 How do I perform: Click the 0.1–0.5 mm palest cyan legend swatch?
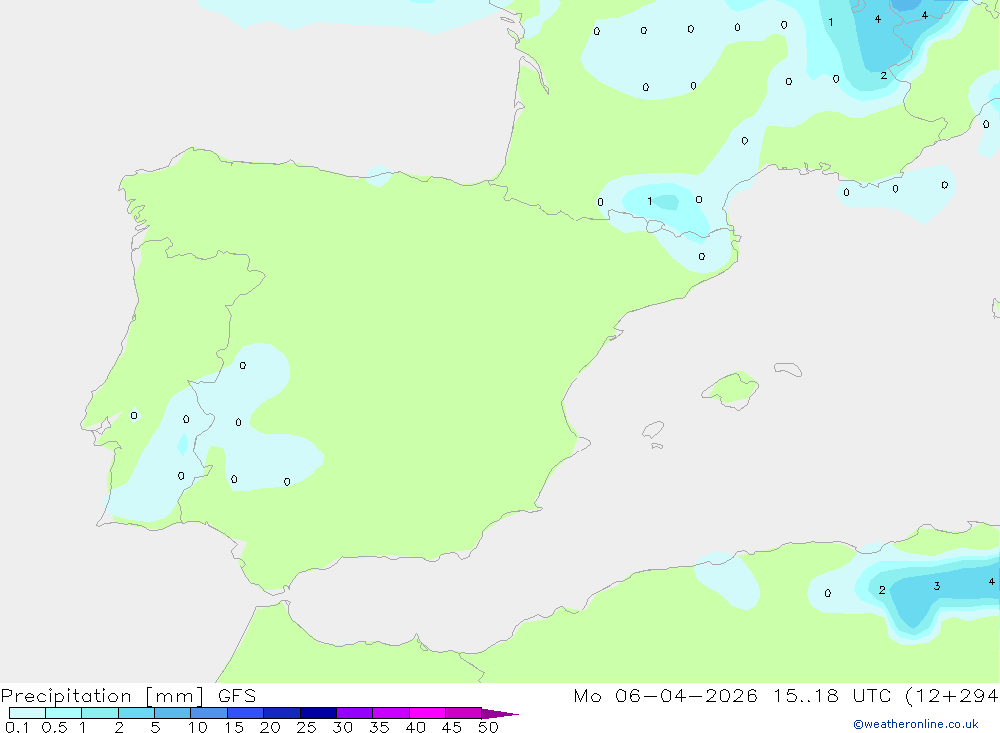tap(27, 713)
